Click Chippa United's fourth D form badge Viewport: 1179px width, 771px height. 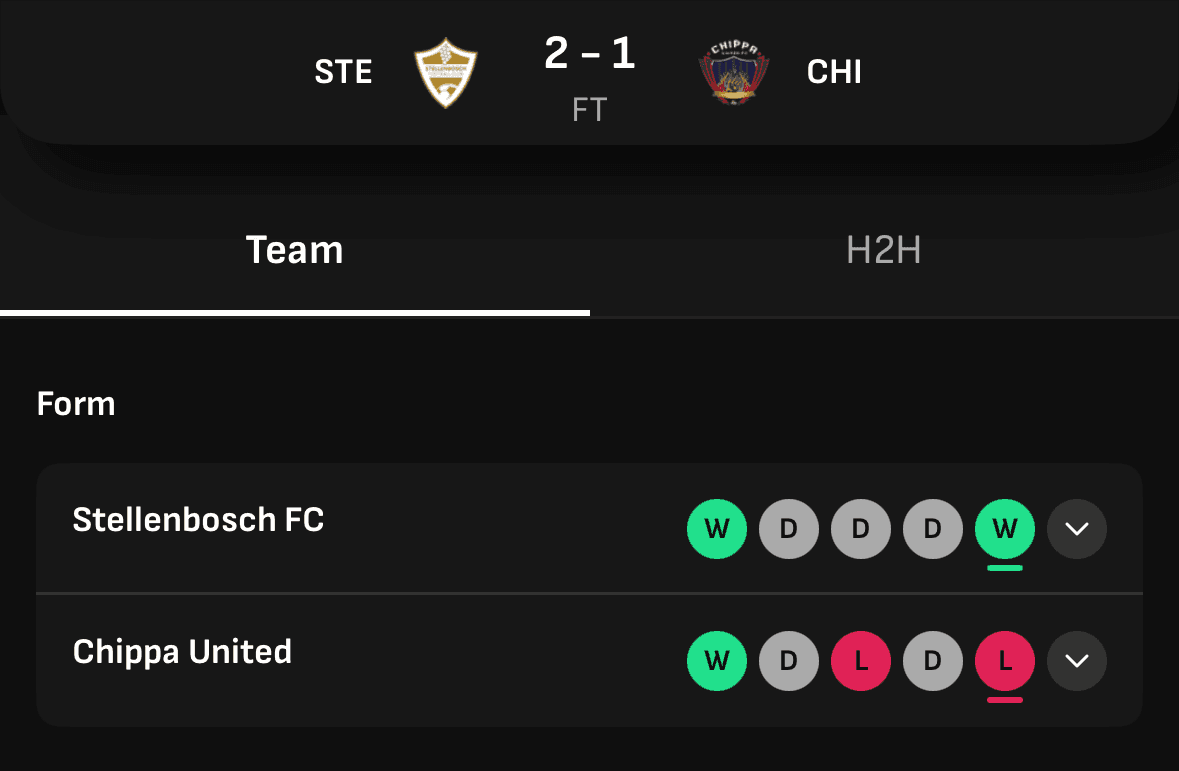pyautogui.click(x=933, y=661)
